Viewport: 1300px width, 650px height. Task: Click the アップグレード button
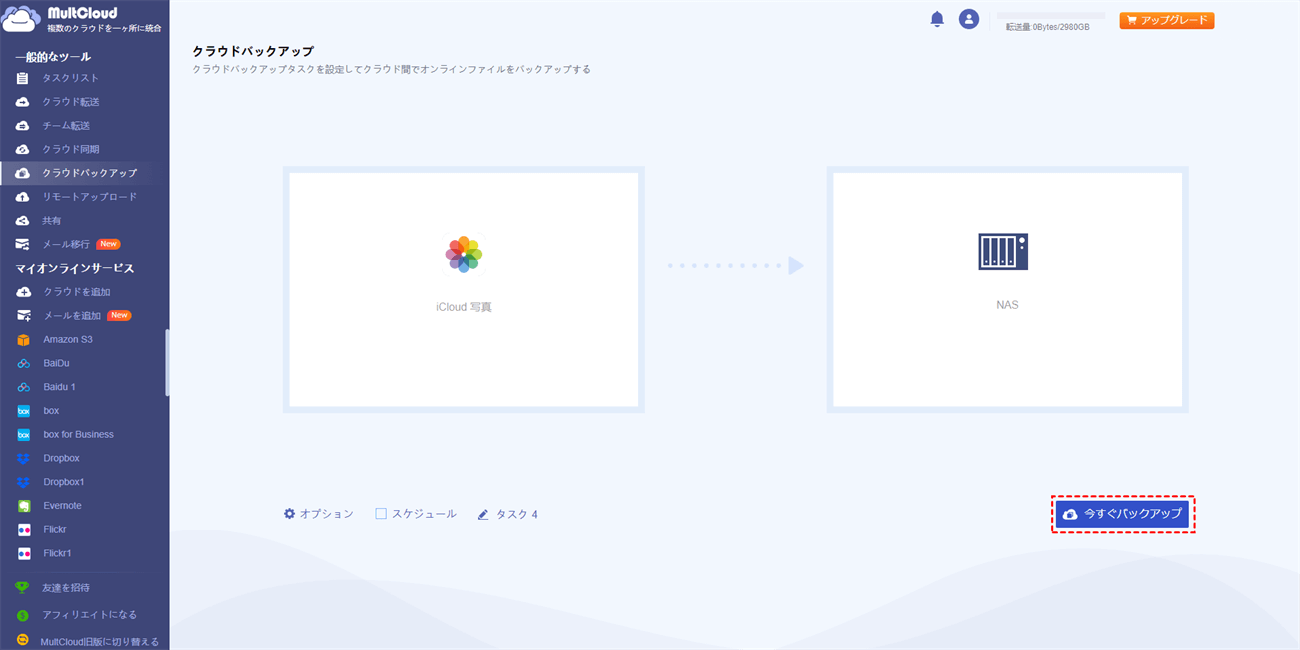click(1166, 20)
